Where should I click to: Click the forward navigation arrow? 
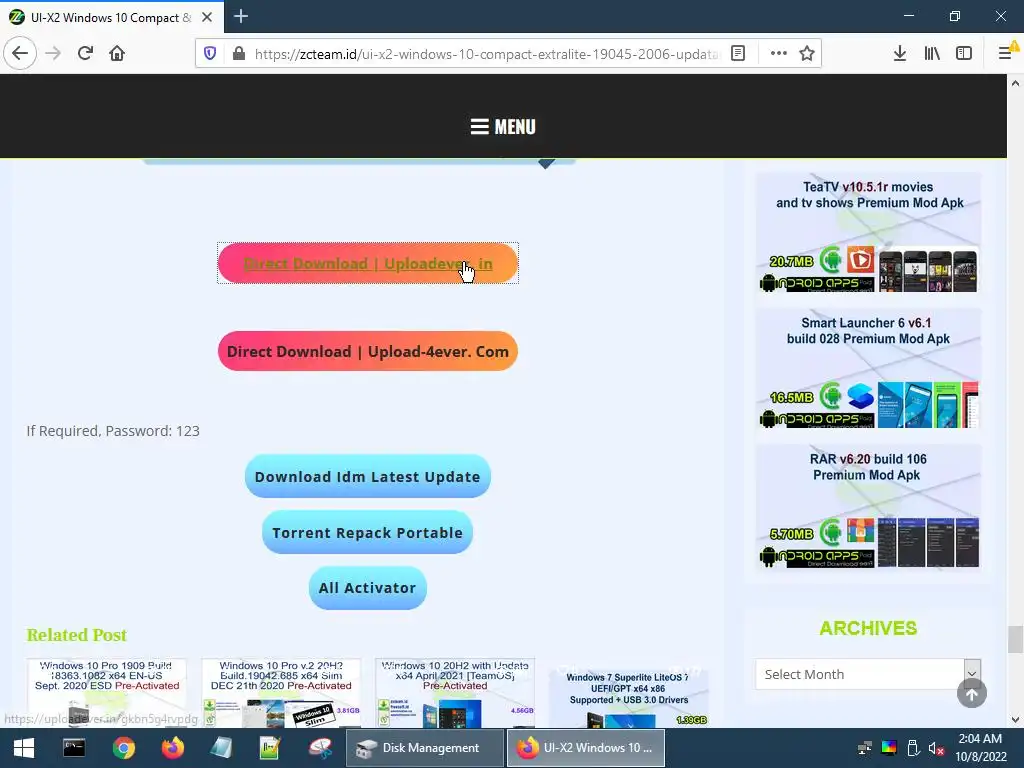coord(54,54)
